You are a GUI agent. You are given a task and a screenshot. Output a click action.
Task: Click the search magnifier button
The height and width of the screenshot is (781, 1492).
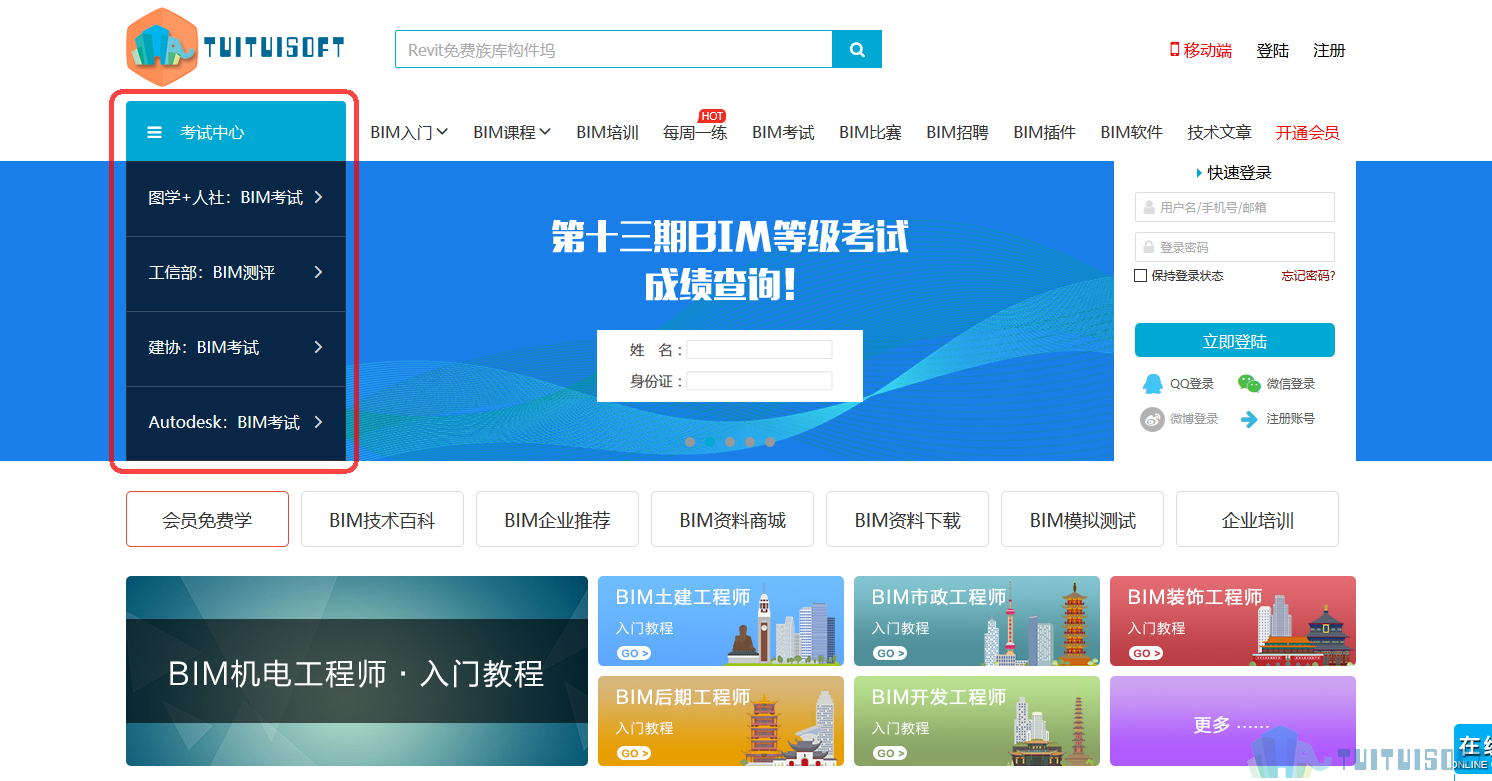(857, 49)
